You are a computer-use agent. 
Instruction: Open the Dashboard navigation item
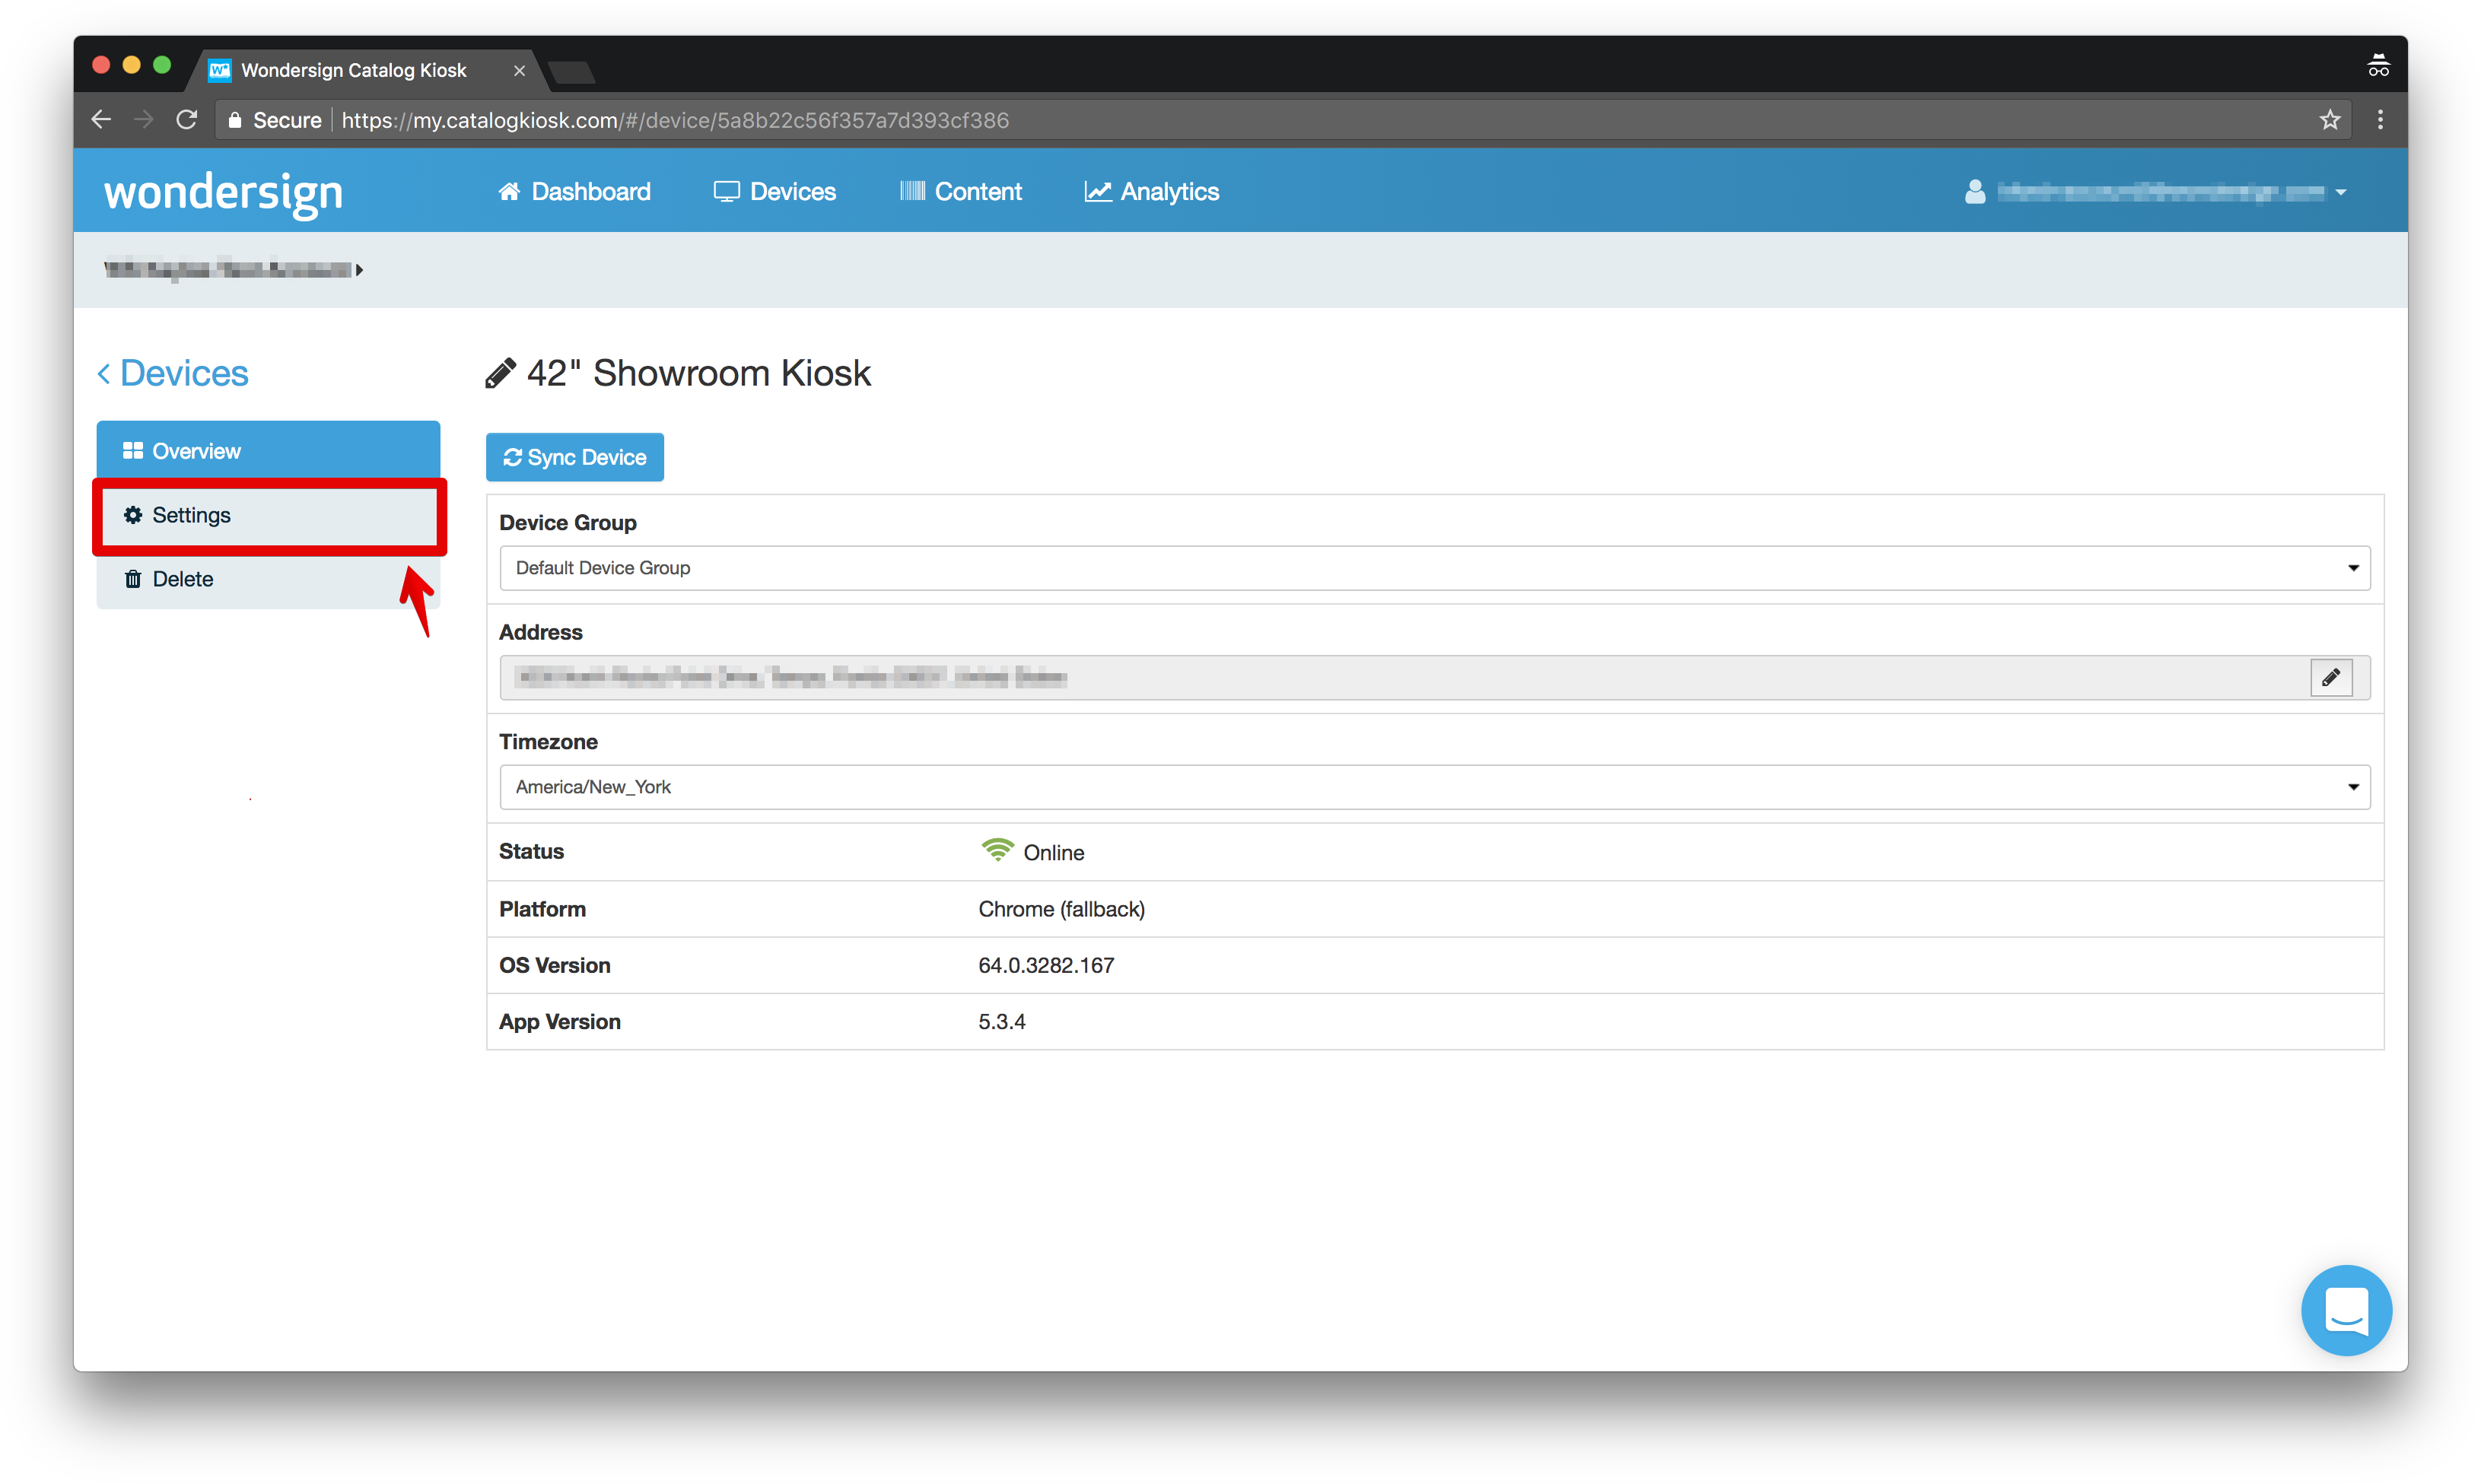click(574, 191)
